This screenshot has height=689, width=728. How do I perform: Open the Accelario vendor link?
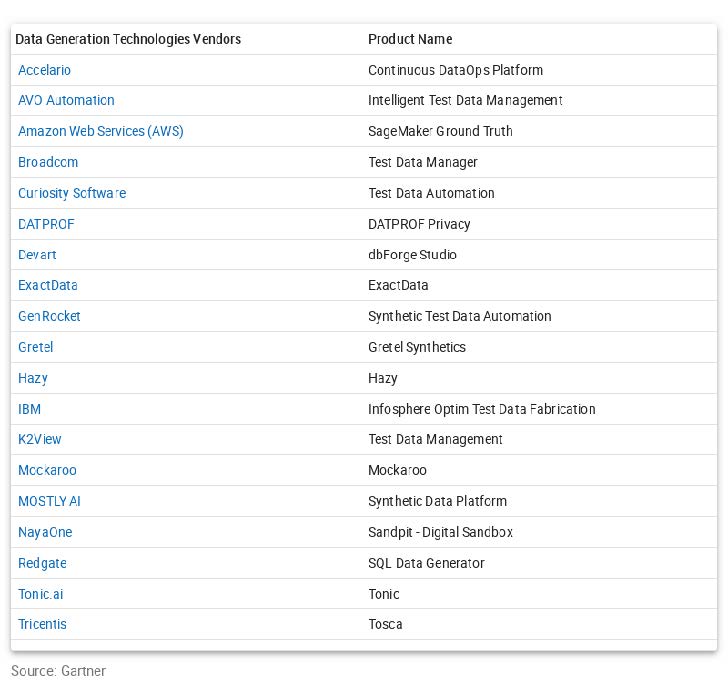[x=45, y=70]
